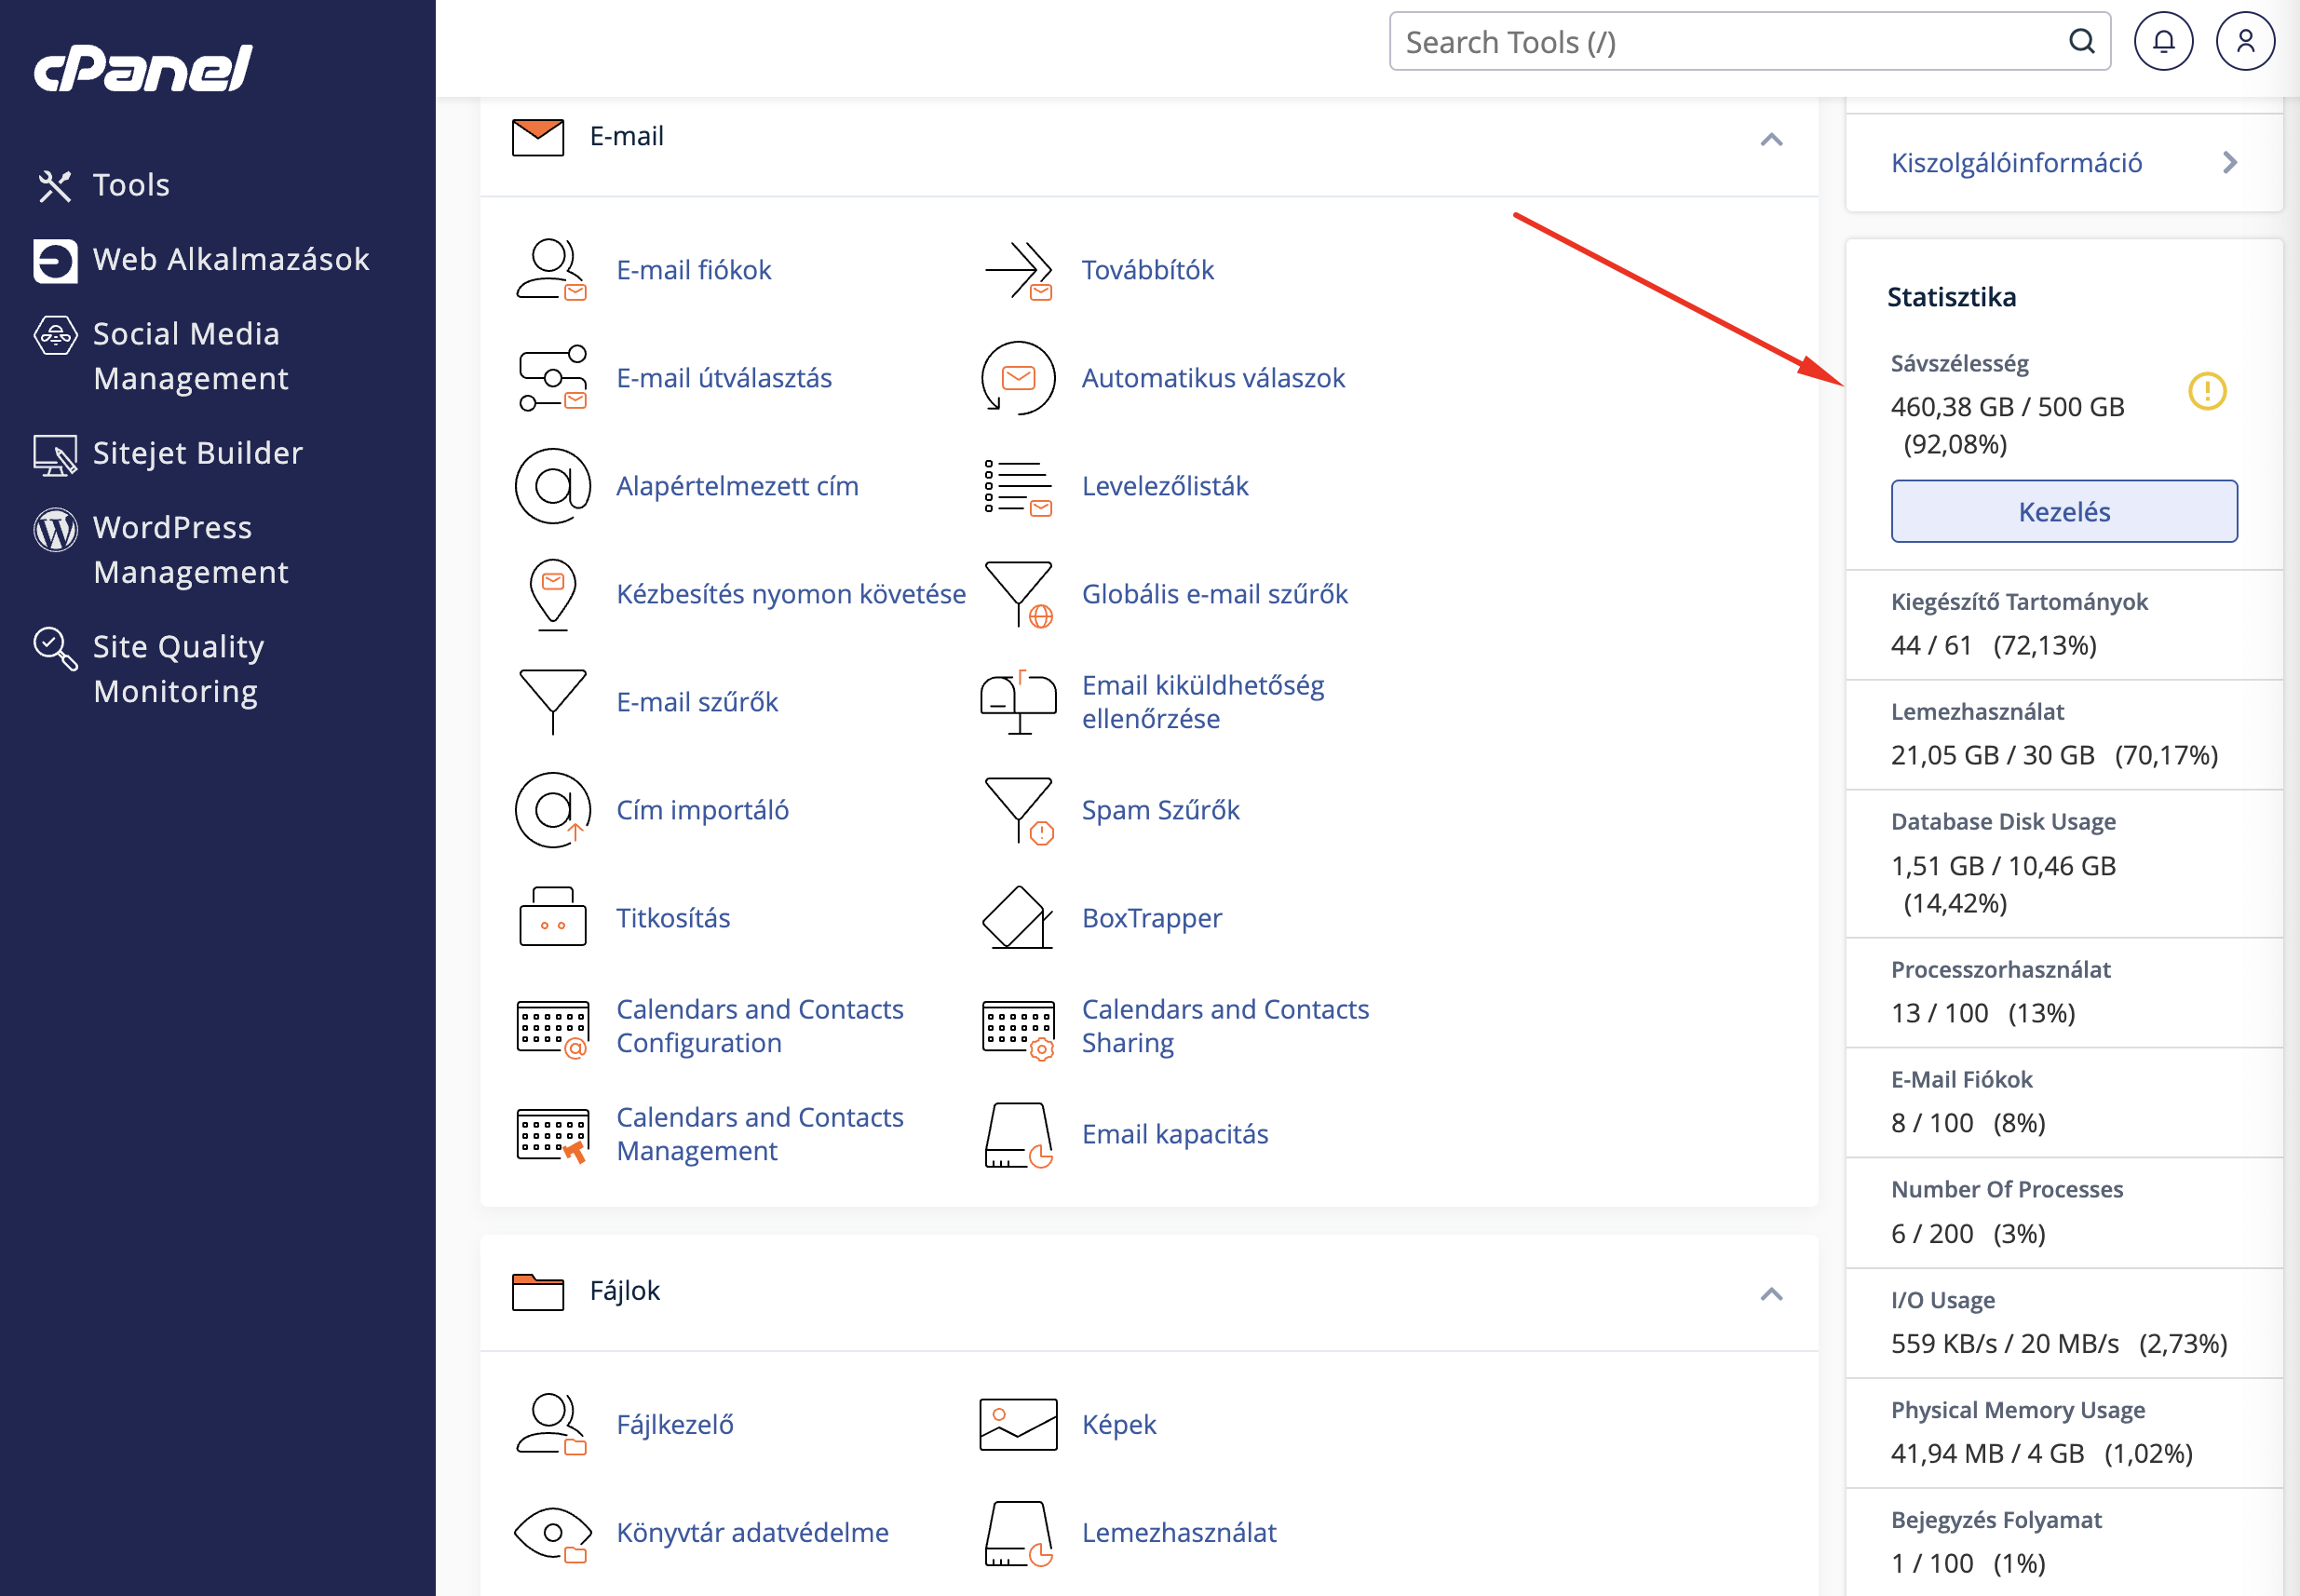Image resolution: width=2300 pixels, height=1596 pixels.
Task: Click the Továbbítók forwarders arrow icon
Action: 1017,270
